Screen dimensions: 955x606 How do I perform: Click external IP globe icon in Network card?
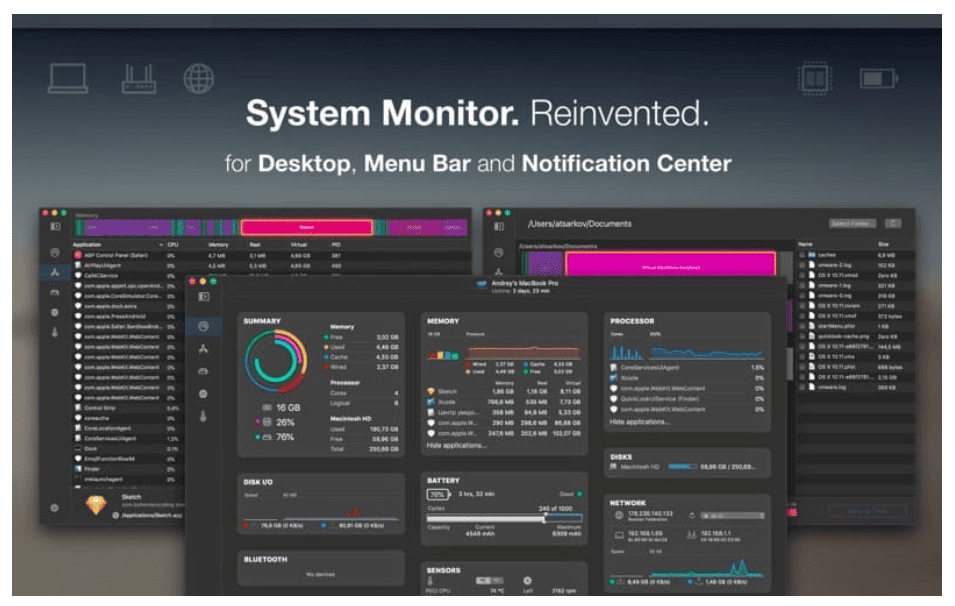pos(619,515)
